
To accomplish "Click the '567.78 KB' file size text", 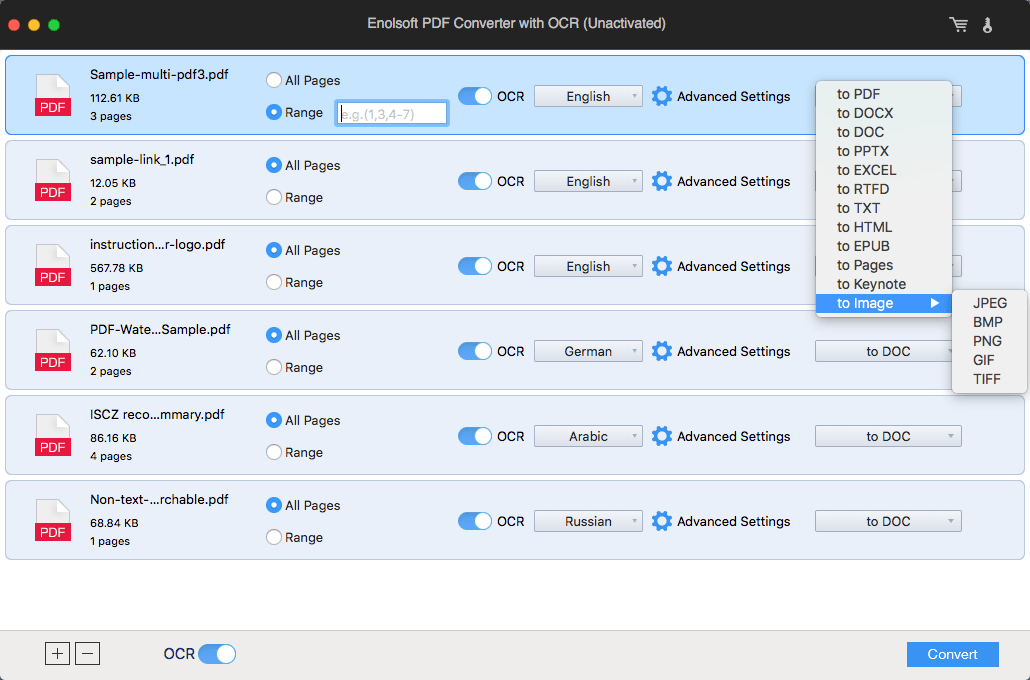I will [x=116, y=268].
